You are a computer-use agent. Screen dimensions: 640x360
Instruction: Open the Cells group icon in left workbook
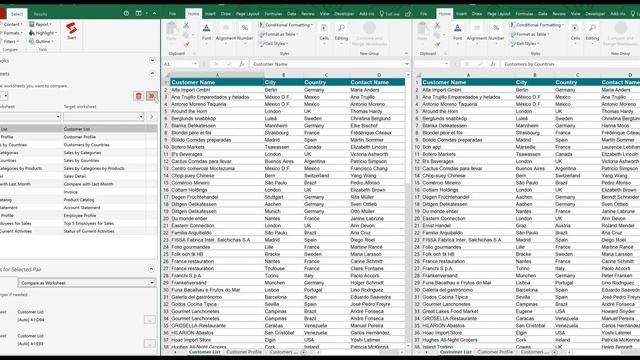pos(324,28)
